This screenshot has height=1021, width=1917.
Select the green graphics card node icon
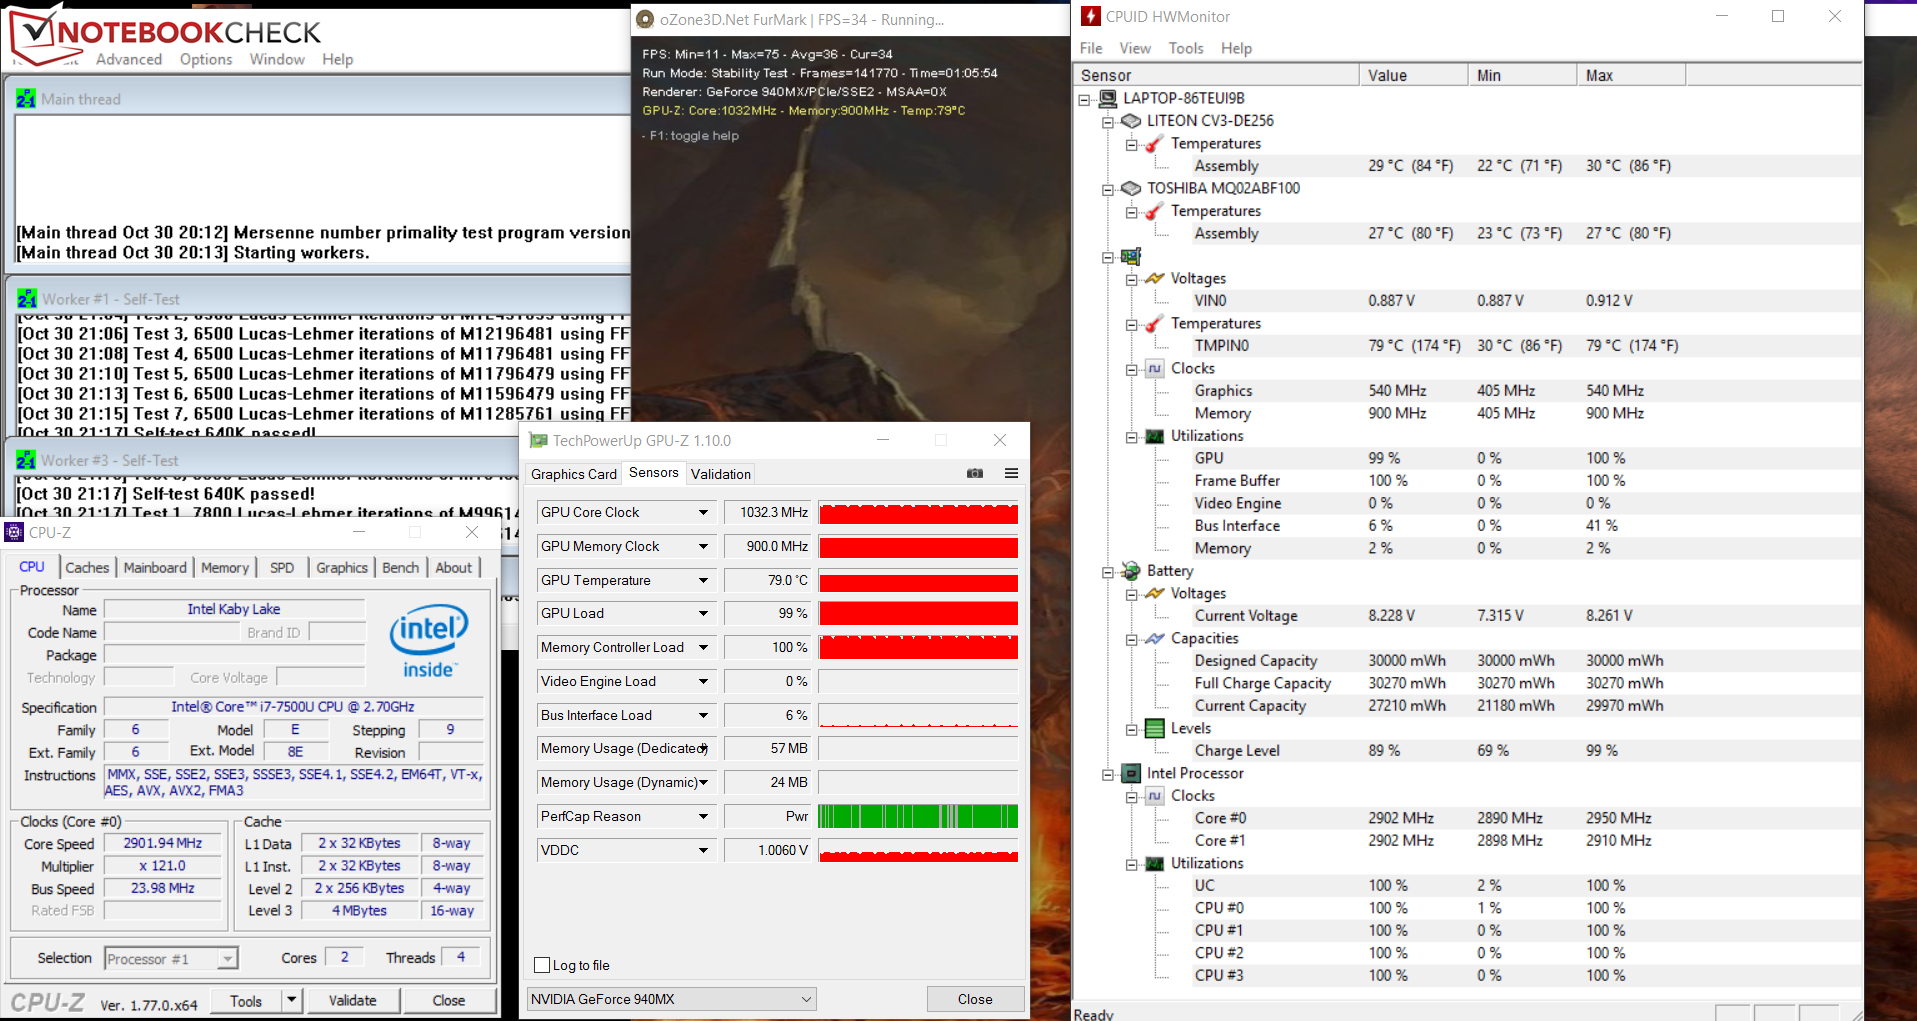click(1131, 256)
